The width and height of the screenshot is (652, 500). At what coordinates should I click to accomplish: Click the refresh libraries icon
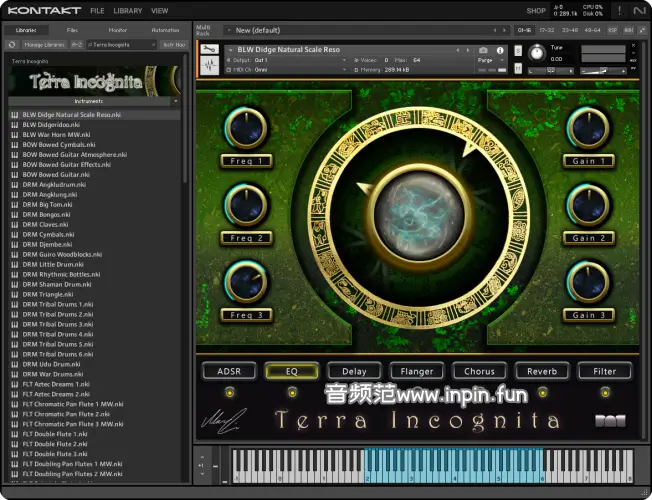coord(12,44)
